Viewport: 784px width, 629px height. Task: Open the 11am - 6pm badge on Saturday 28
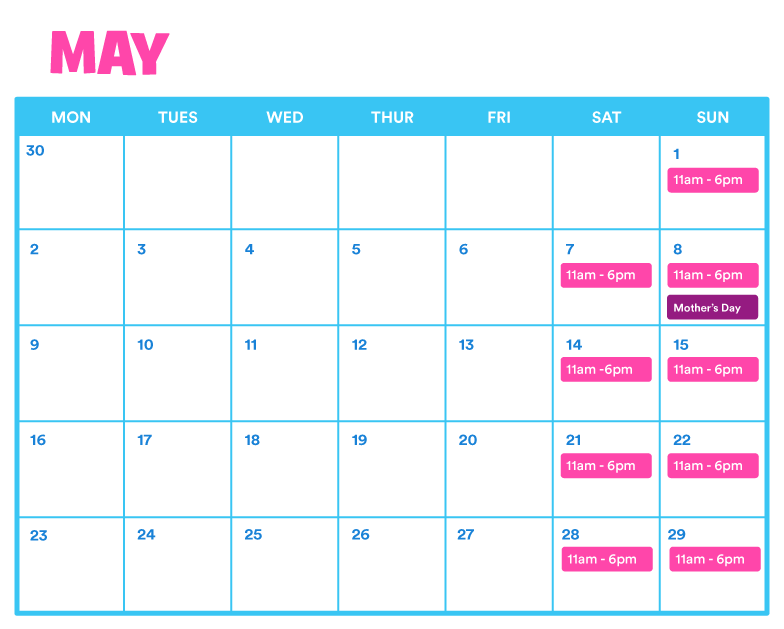[x=607, y=559]
